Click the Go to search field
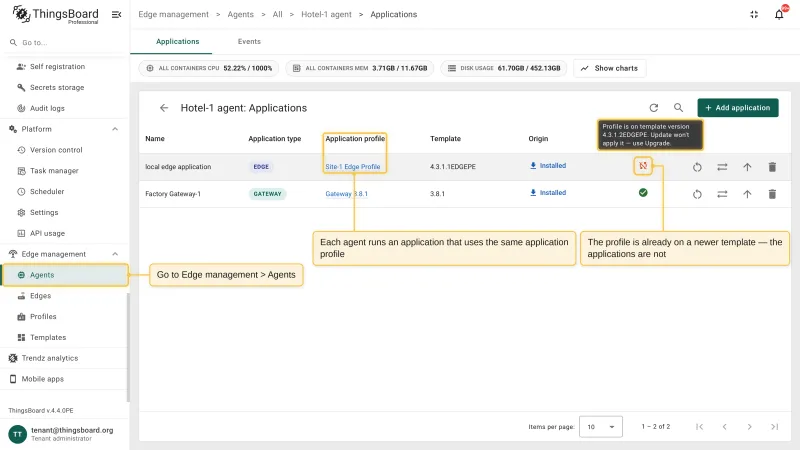Screen dimensions: 800x450 pyautogui.click(x=64, y=43)
